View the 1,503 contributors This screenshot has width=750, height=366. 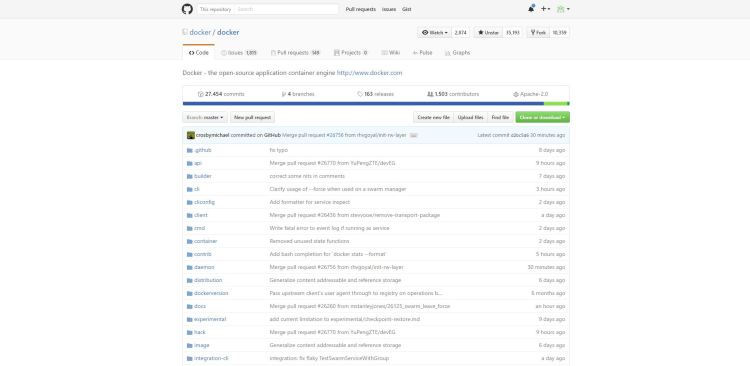tap(453, 94)
